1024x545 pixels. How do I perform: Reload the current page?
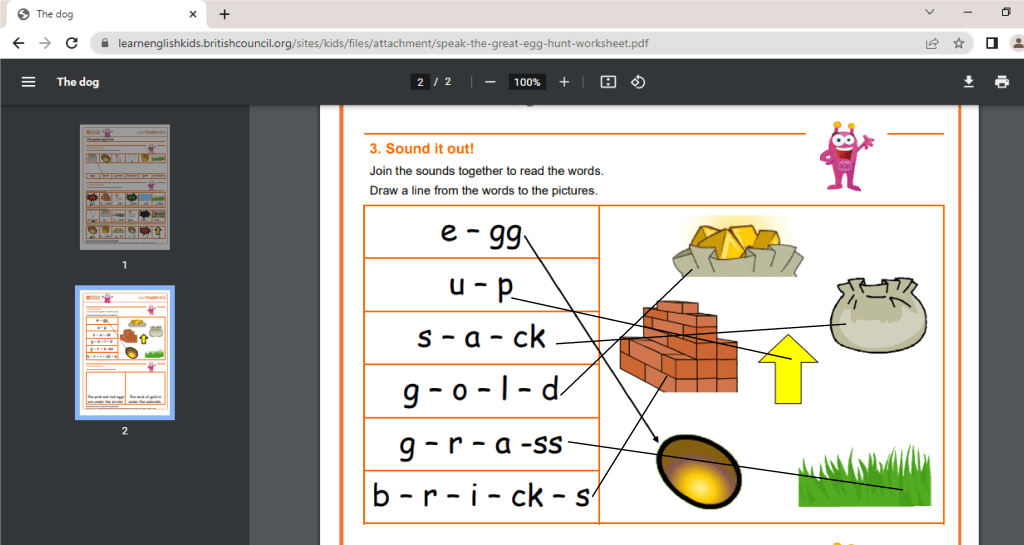(71, 43)
